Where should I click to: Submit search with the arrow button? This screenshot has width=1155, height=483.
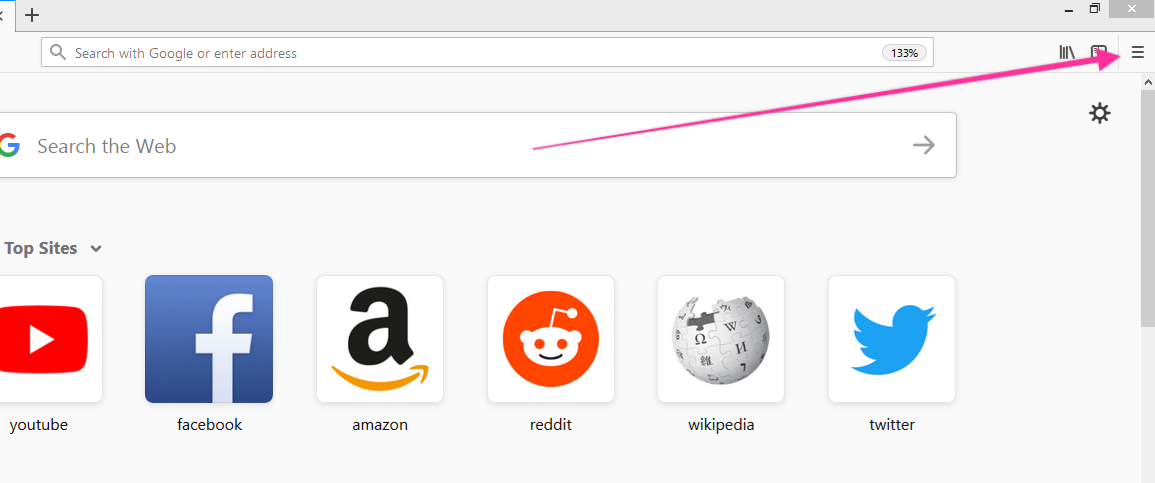click(924, 145)
